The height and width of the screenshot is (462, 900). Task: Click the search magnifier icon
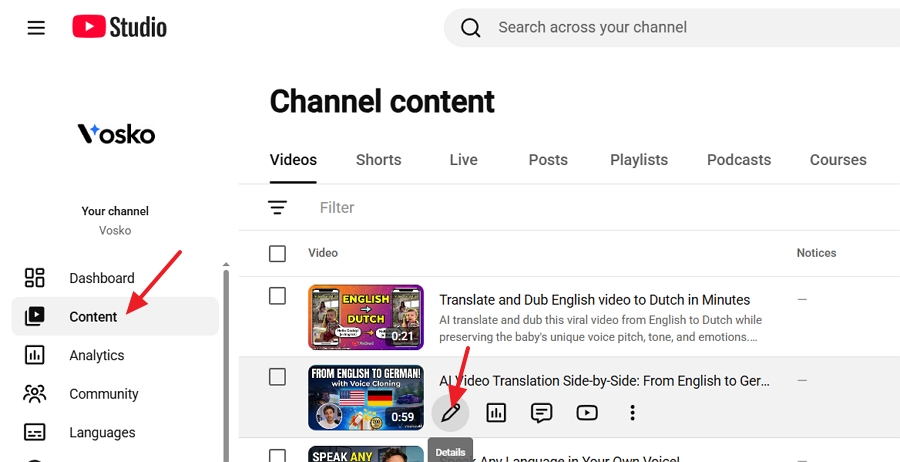(x=471, y=28)
